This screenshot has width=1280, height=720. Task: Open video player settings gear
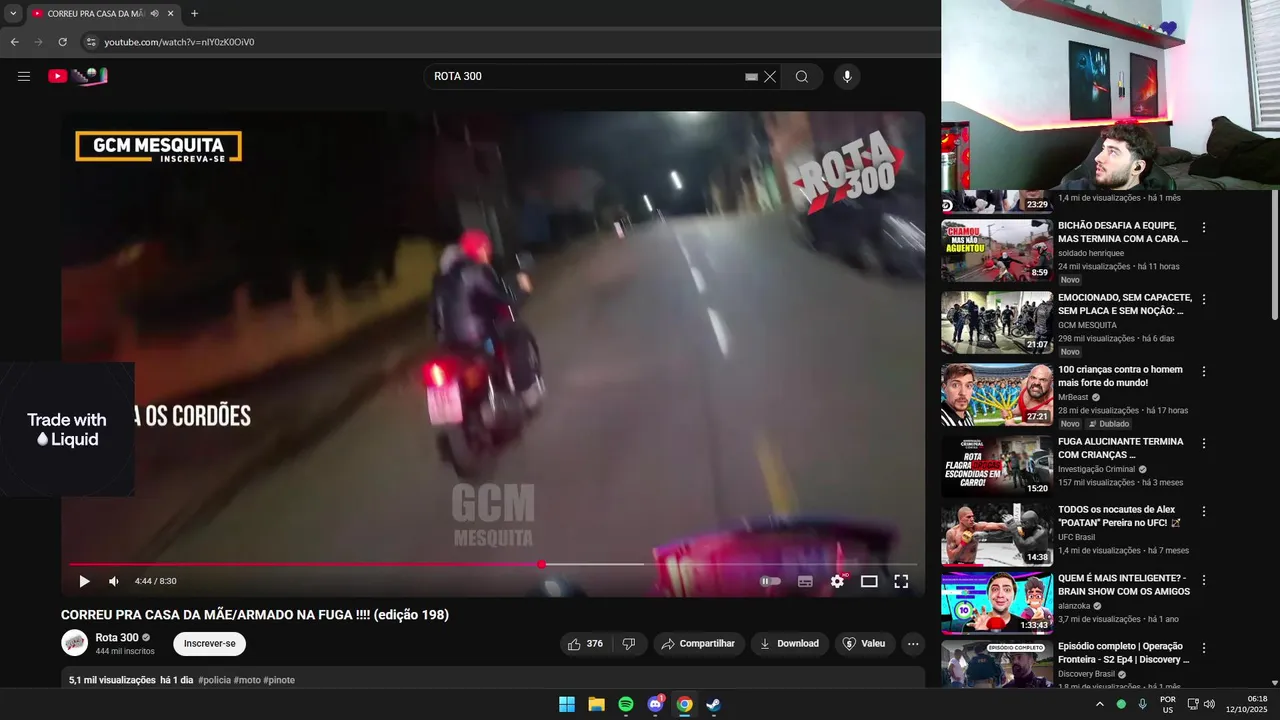coord(838,581)
